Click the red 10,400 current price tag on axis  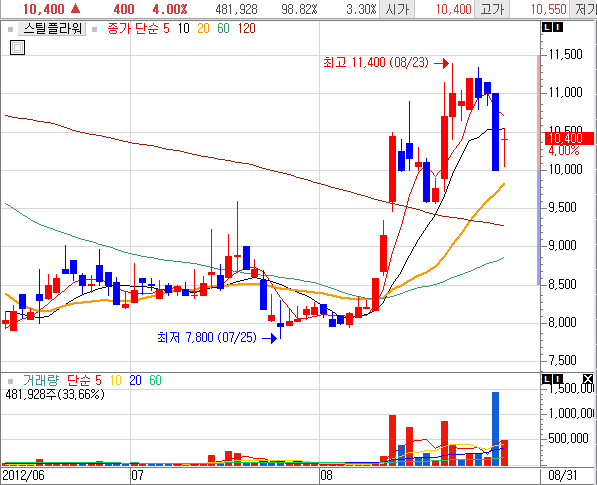tap(569, 138)
